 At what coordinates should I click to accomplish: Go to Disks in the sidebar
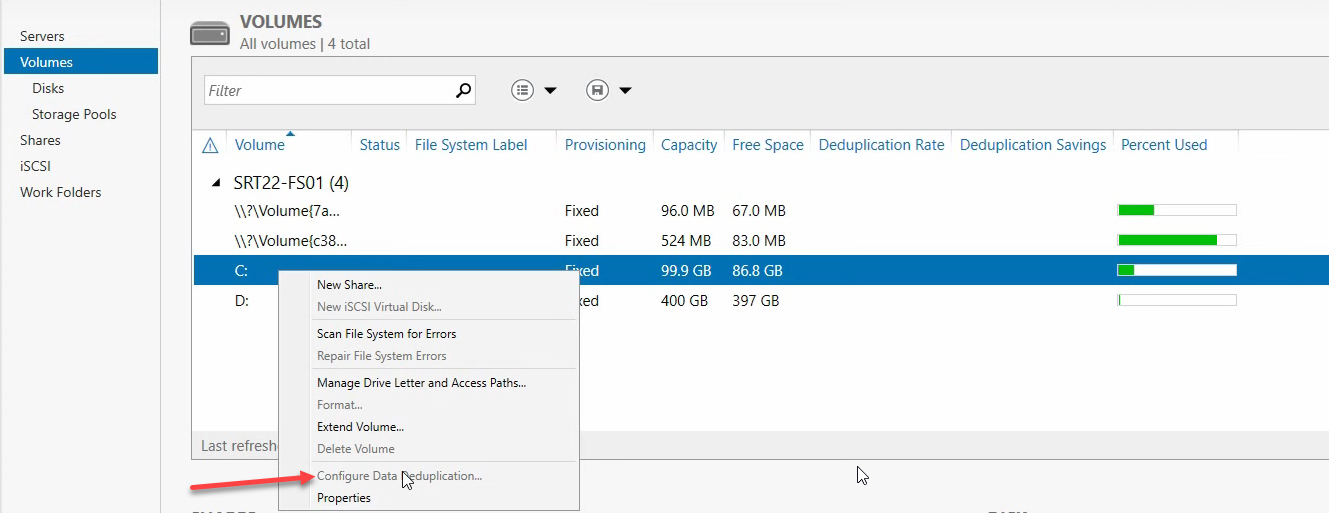(x=48, y=88)
